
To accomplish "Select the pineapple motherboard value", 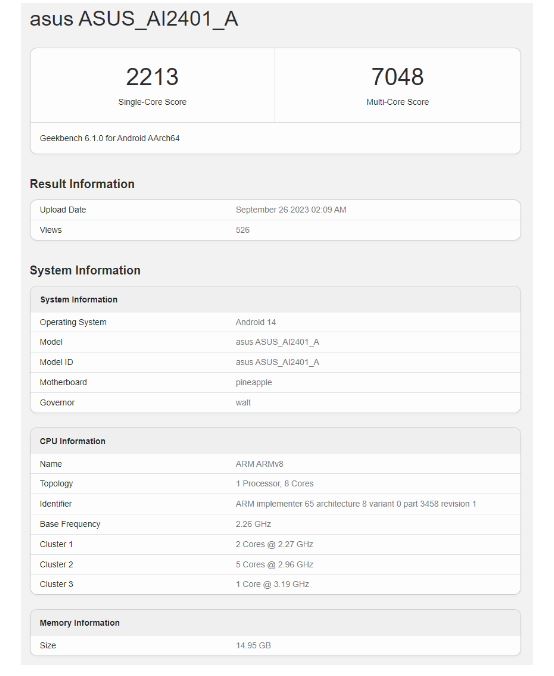I will pos(254,383).
